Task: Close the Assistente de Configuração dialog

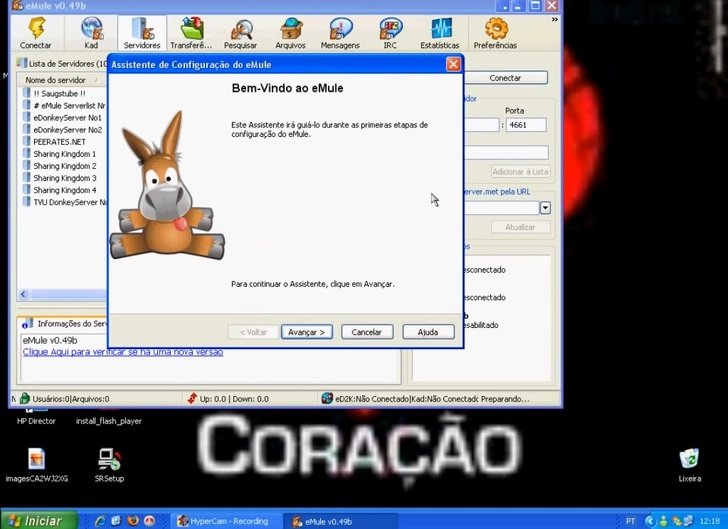Action: (x=453, y=64)
